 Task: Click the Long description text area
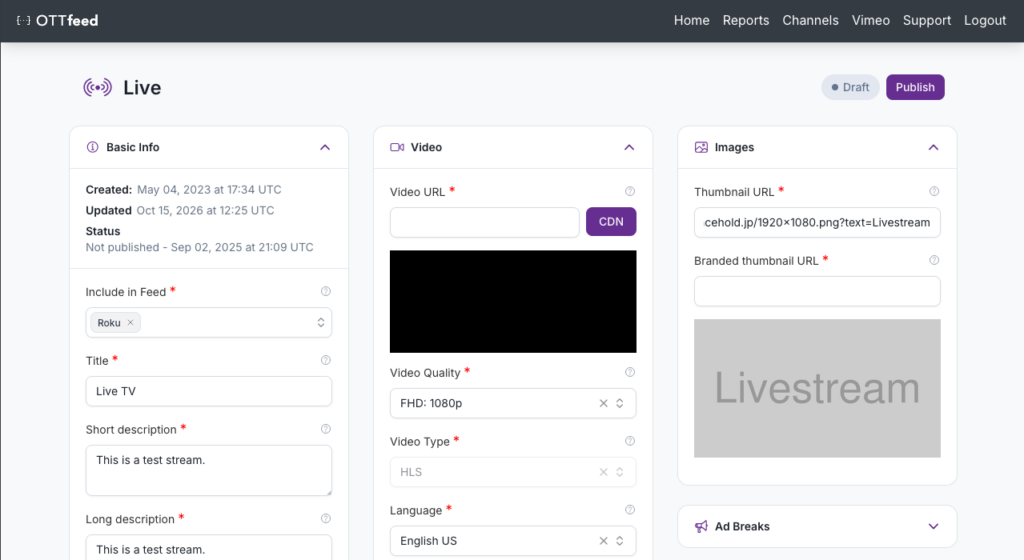point(209,547)
